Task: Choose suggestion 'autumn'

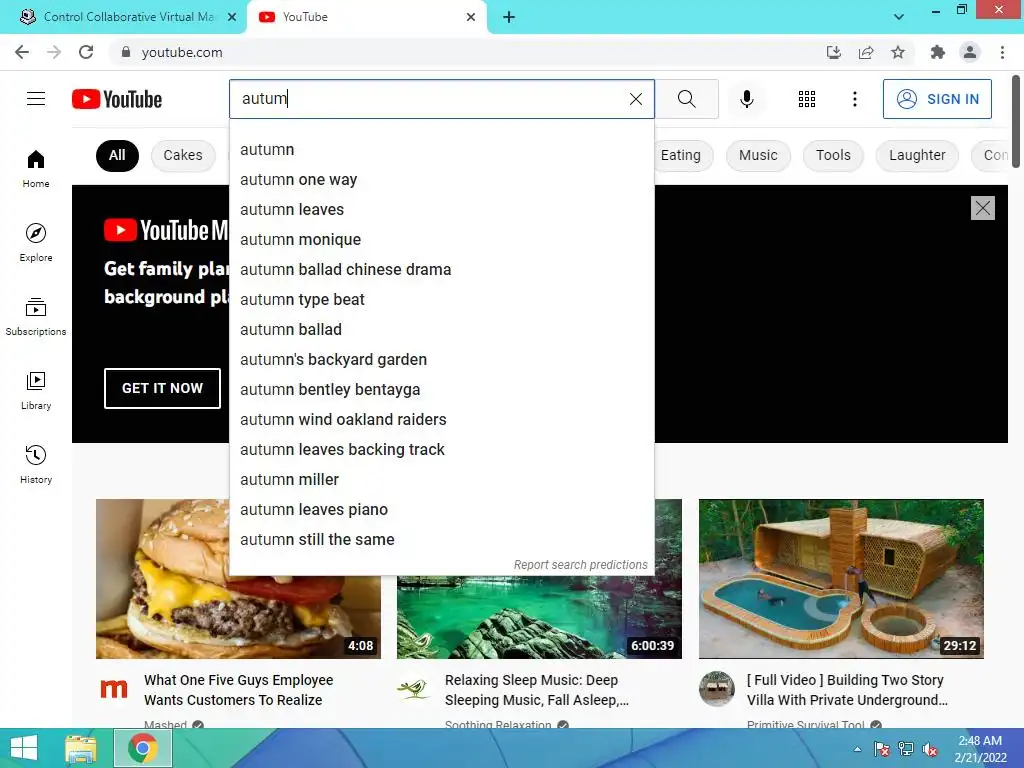Action: [x=441, y=150]
